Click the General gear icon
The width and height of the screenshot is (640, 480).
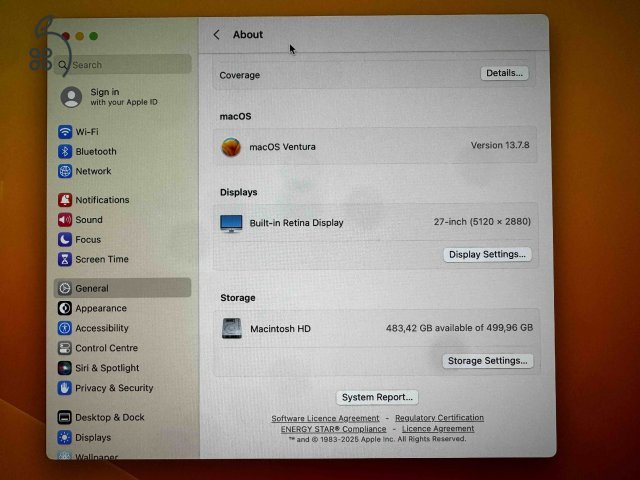(x=65, y=288)
